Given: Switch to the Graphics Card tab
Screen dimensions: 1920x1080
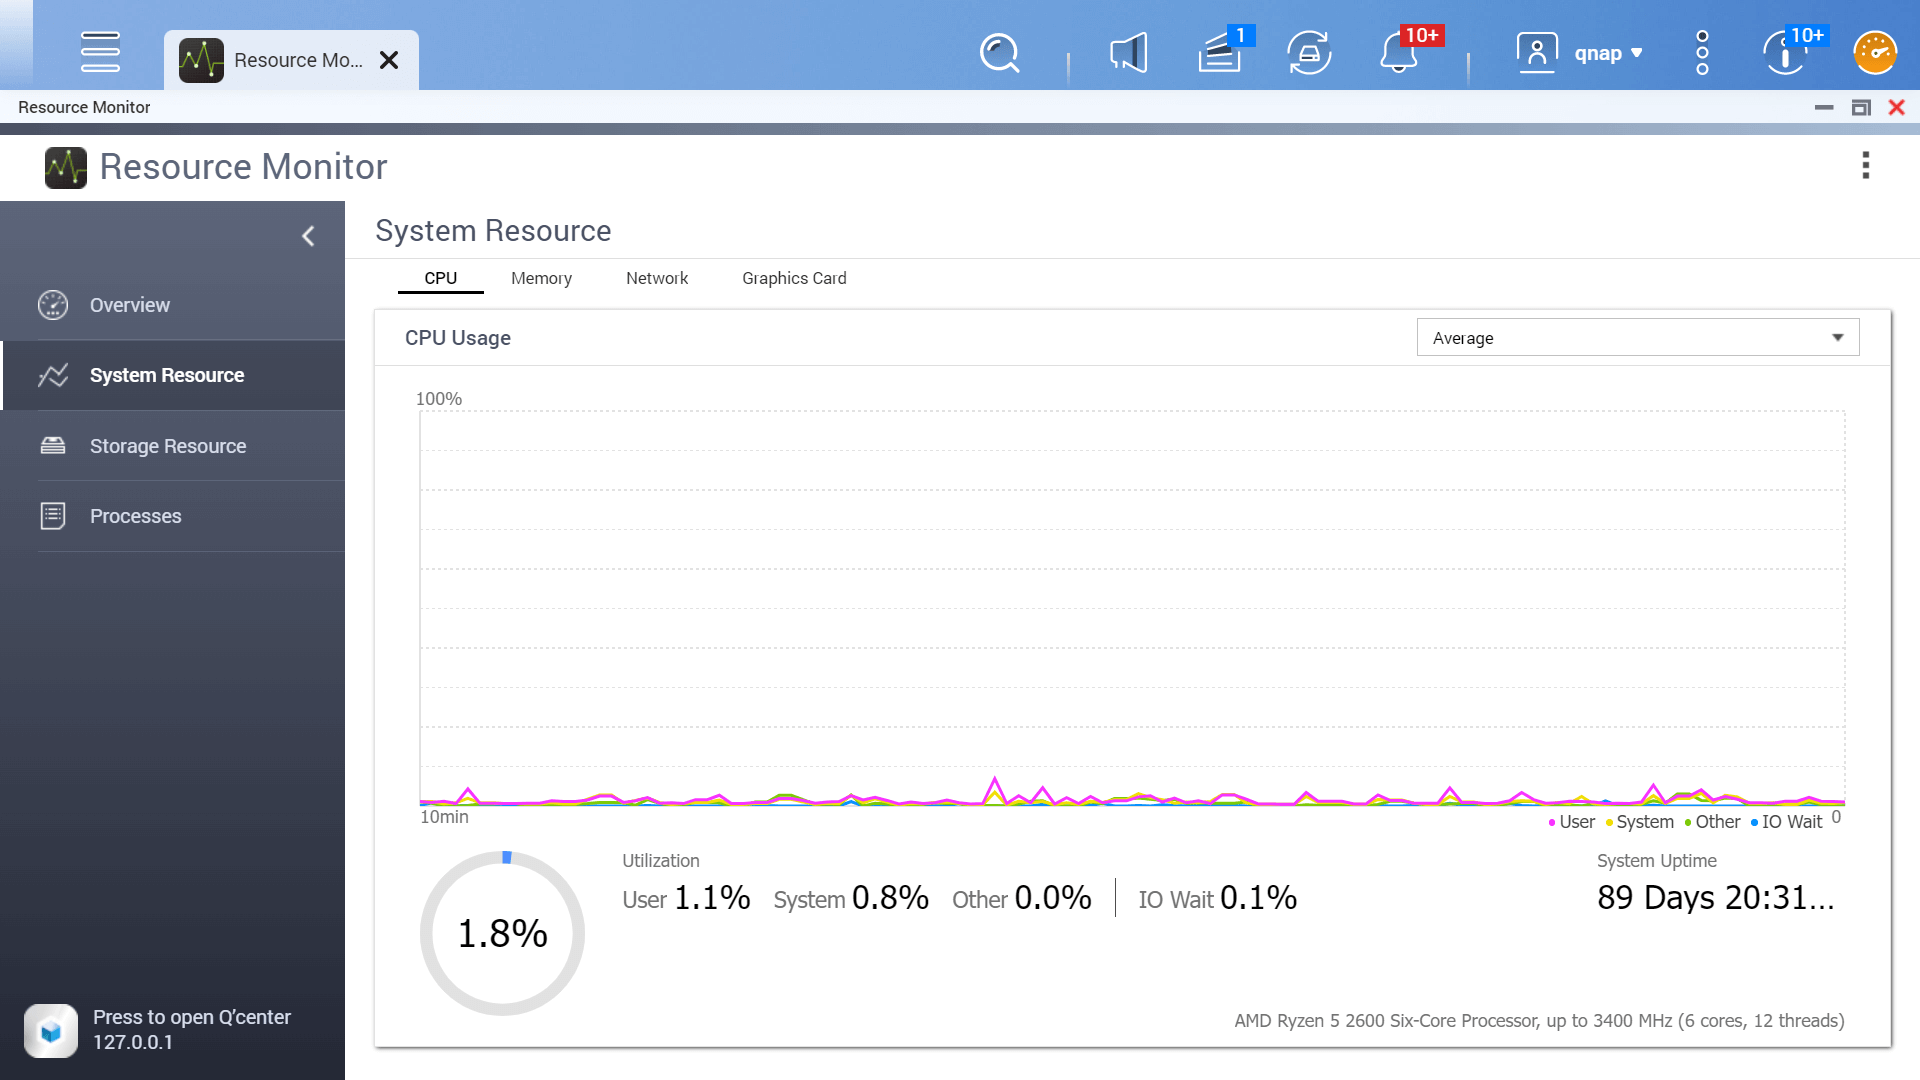Looking at the screenshot, I should 794,278.
